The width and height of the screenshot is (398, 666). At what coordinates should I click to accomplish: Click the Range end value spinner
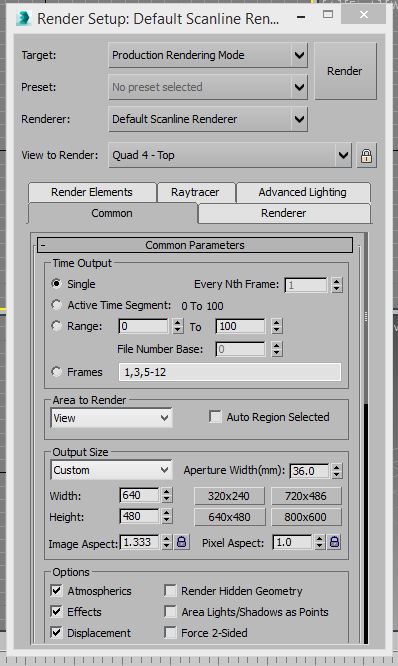click(277, 326)
